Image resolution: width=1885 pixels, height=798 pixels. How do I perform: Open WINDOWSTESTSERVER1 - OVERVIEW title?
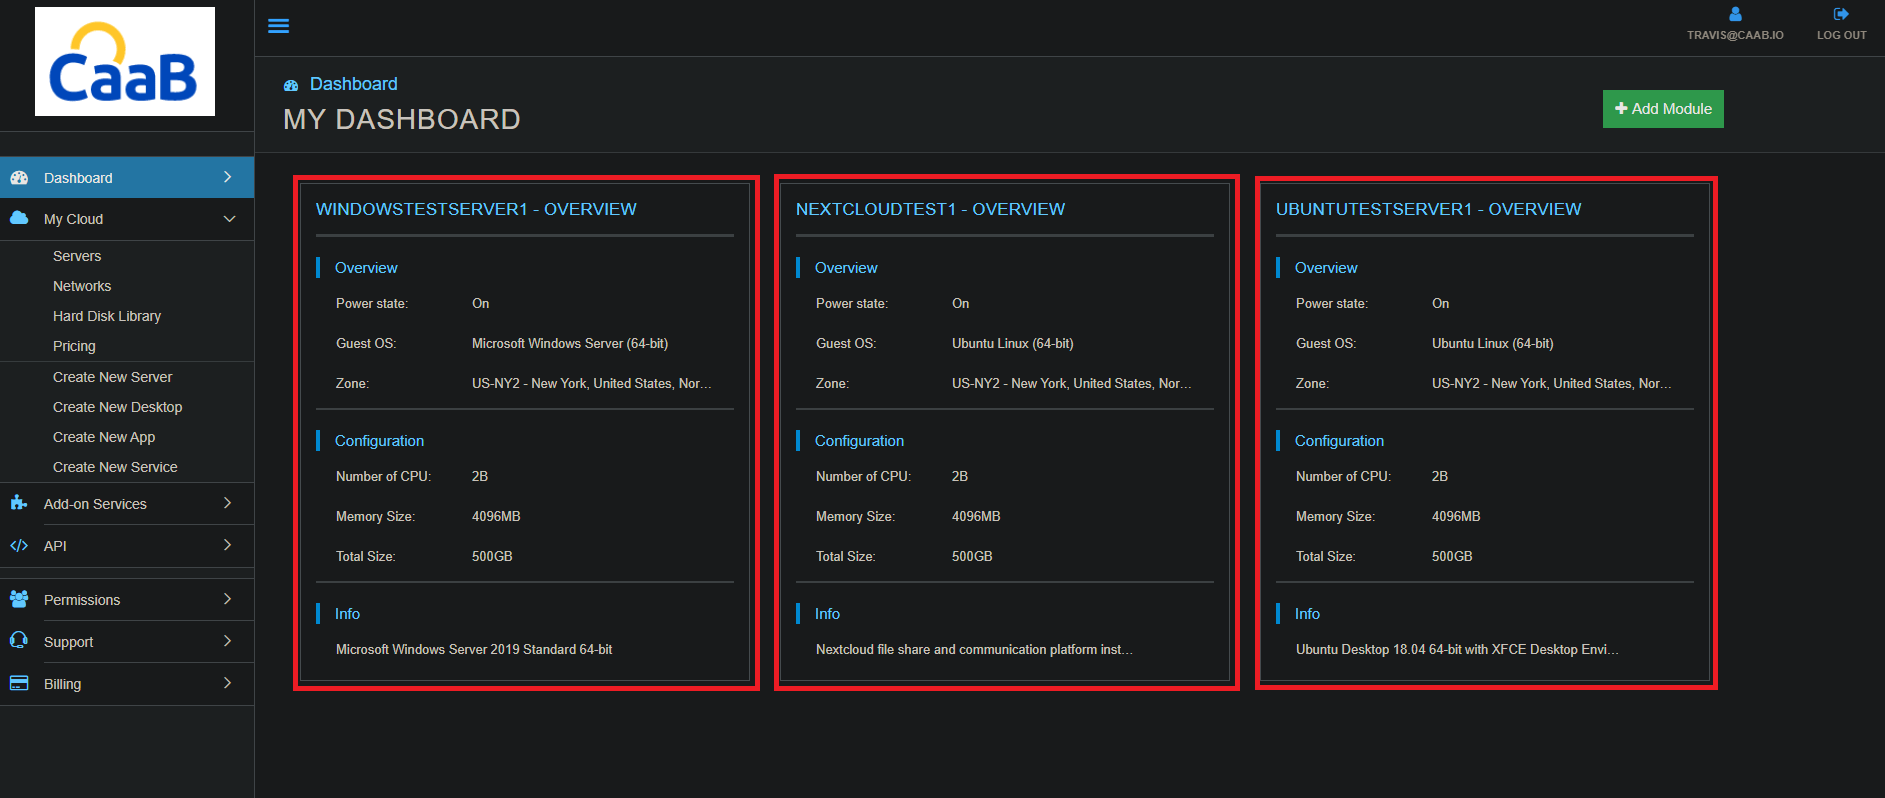(x=476, y=209)
